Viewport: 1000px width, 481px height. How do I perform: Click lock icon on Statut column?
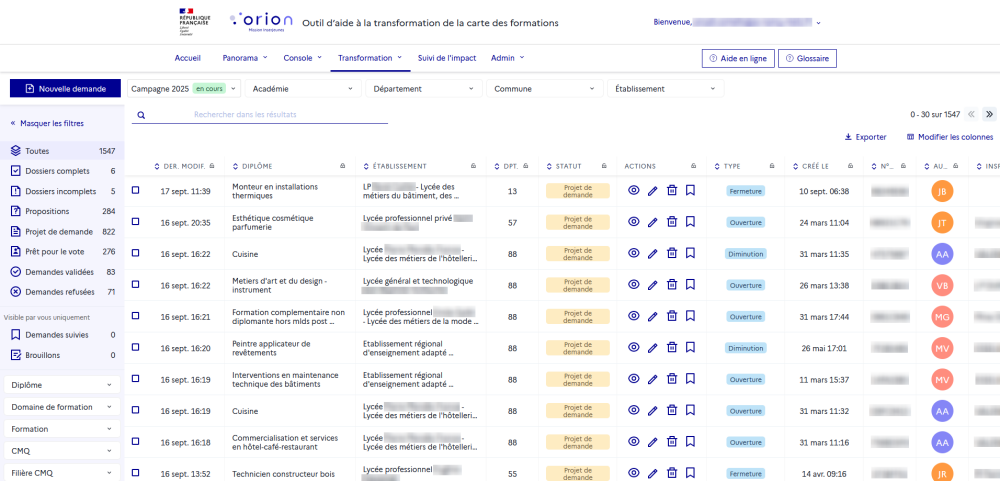coord(604,166)
